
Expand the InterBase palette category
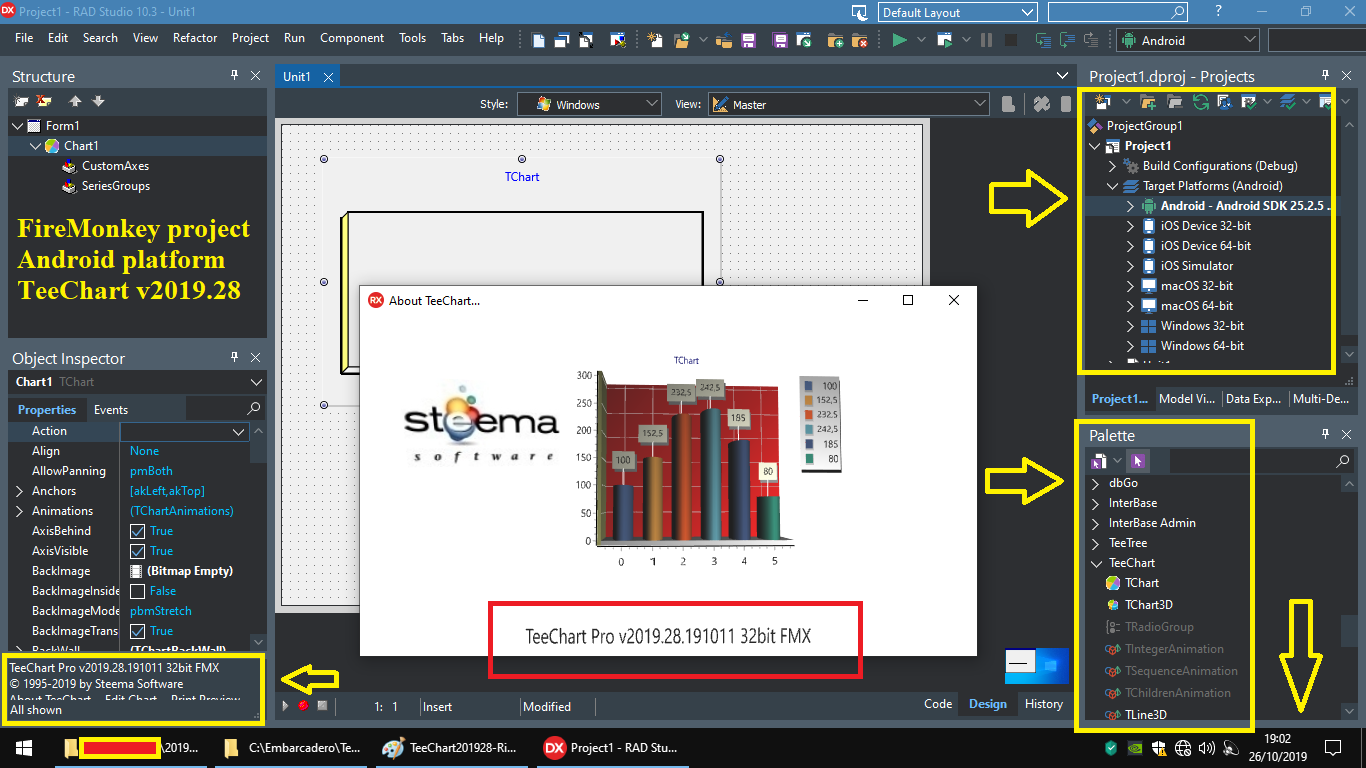[1096, 503]
